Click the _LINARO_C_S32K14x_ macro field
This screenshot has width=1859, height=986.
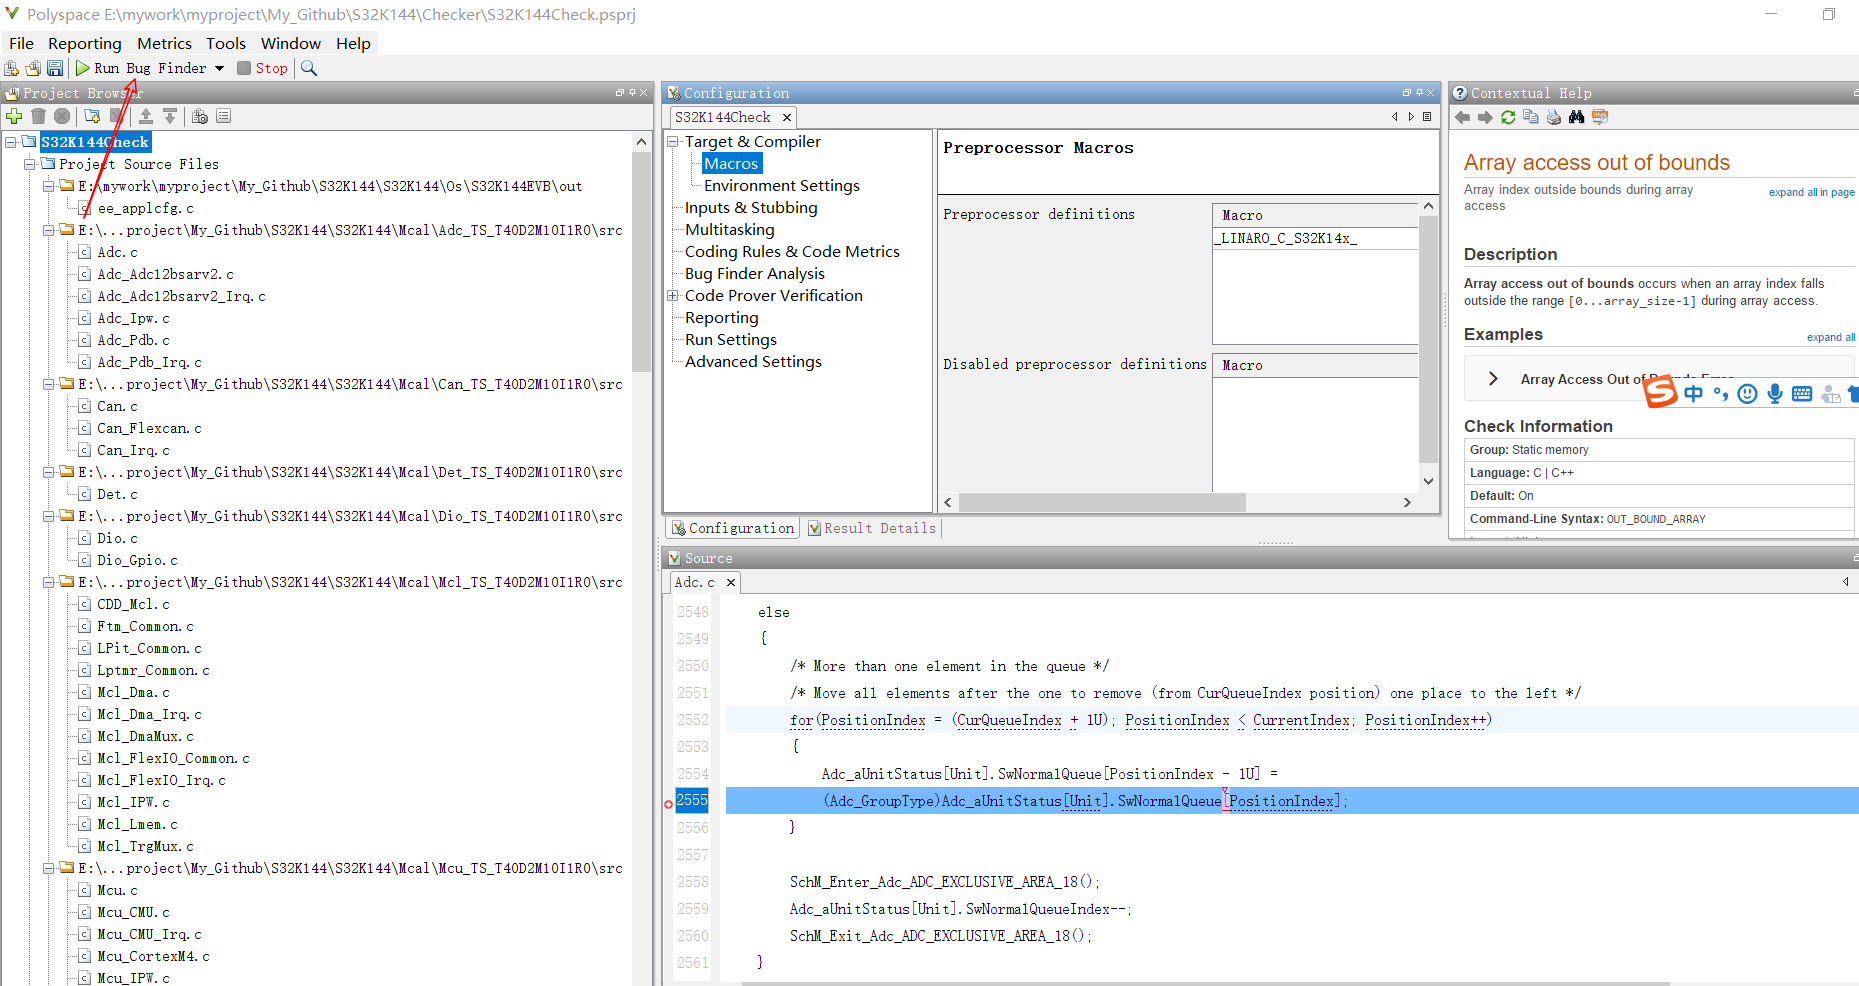[1314, 238]
